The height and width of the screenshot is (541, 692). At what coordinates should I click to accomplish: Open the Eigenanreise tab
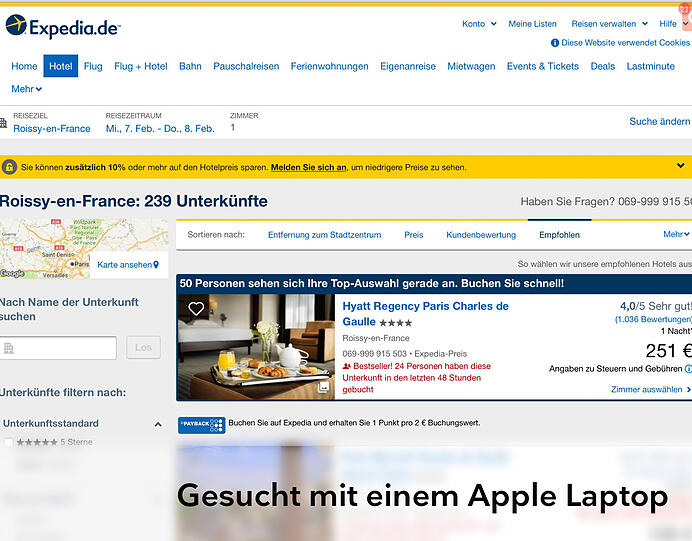point(408,66)
